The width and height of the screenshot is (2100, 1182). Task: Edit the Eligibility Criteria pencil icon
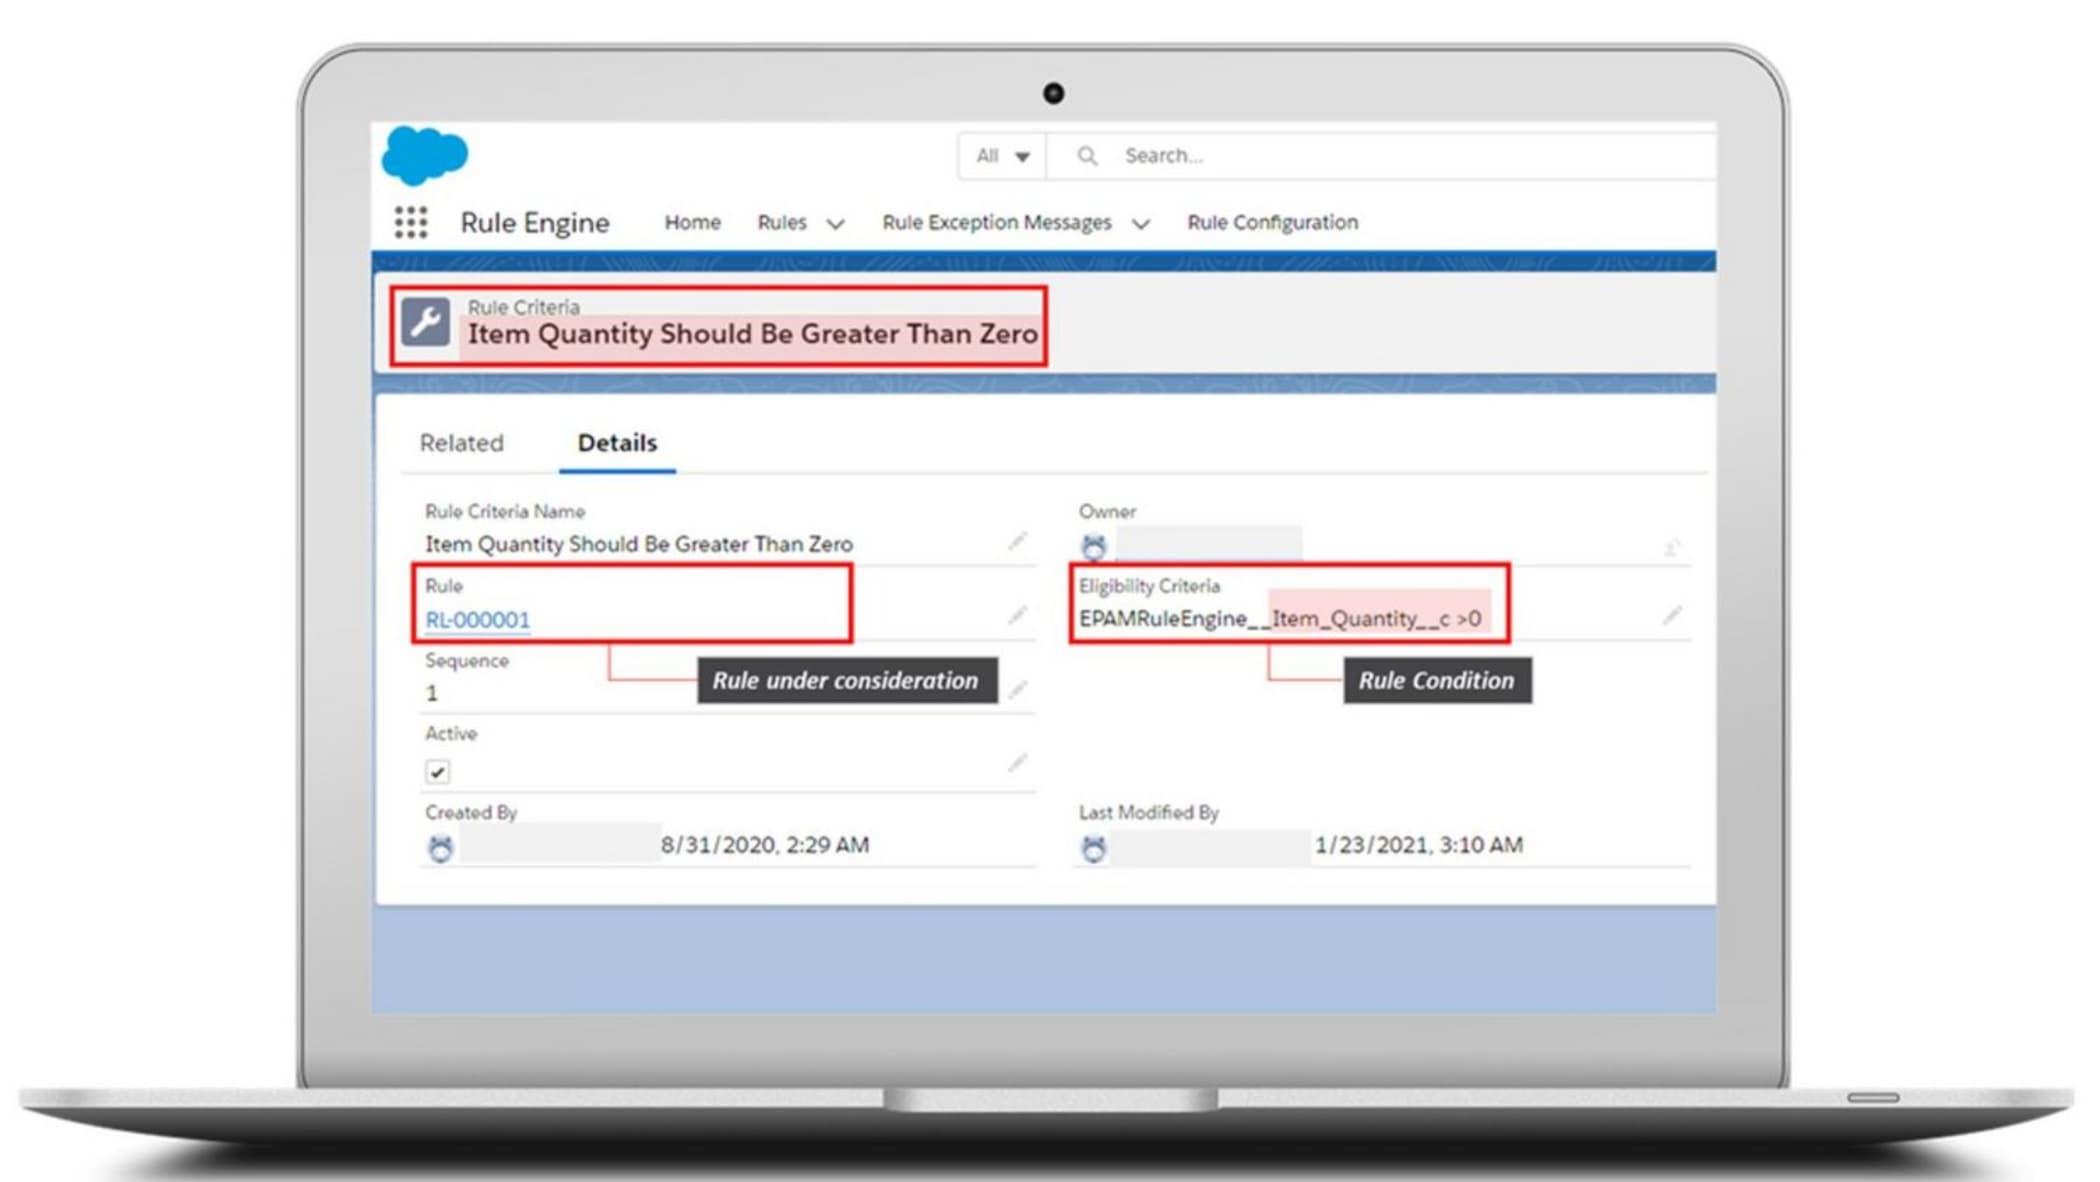tap(1672, 617)
